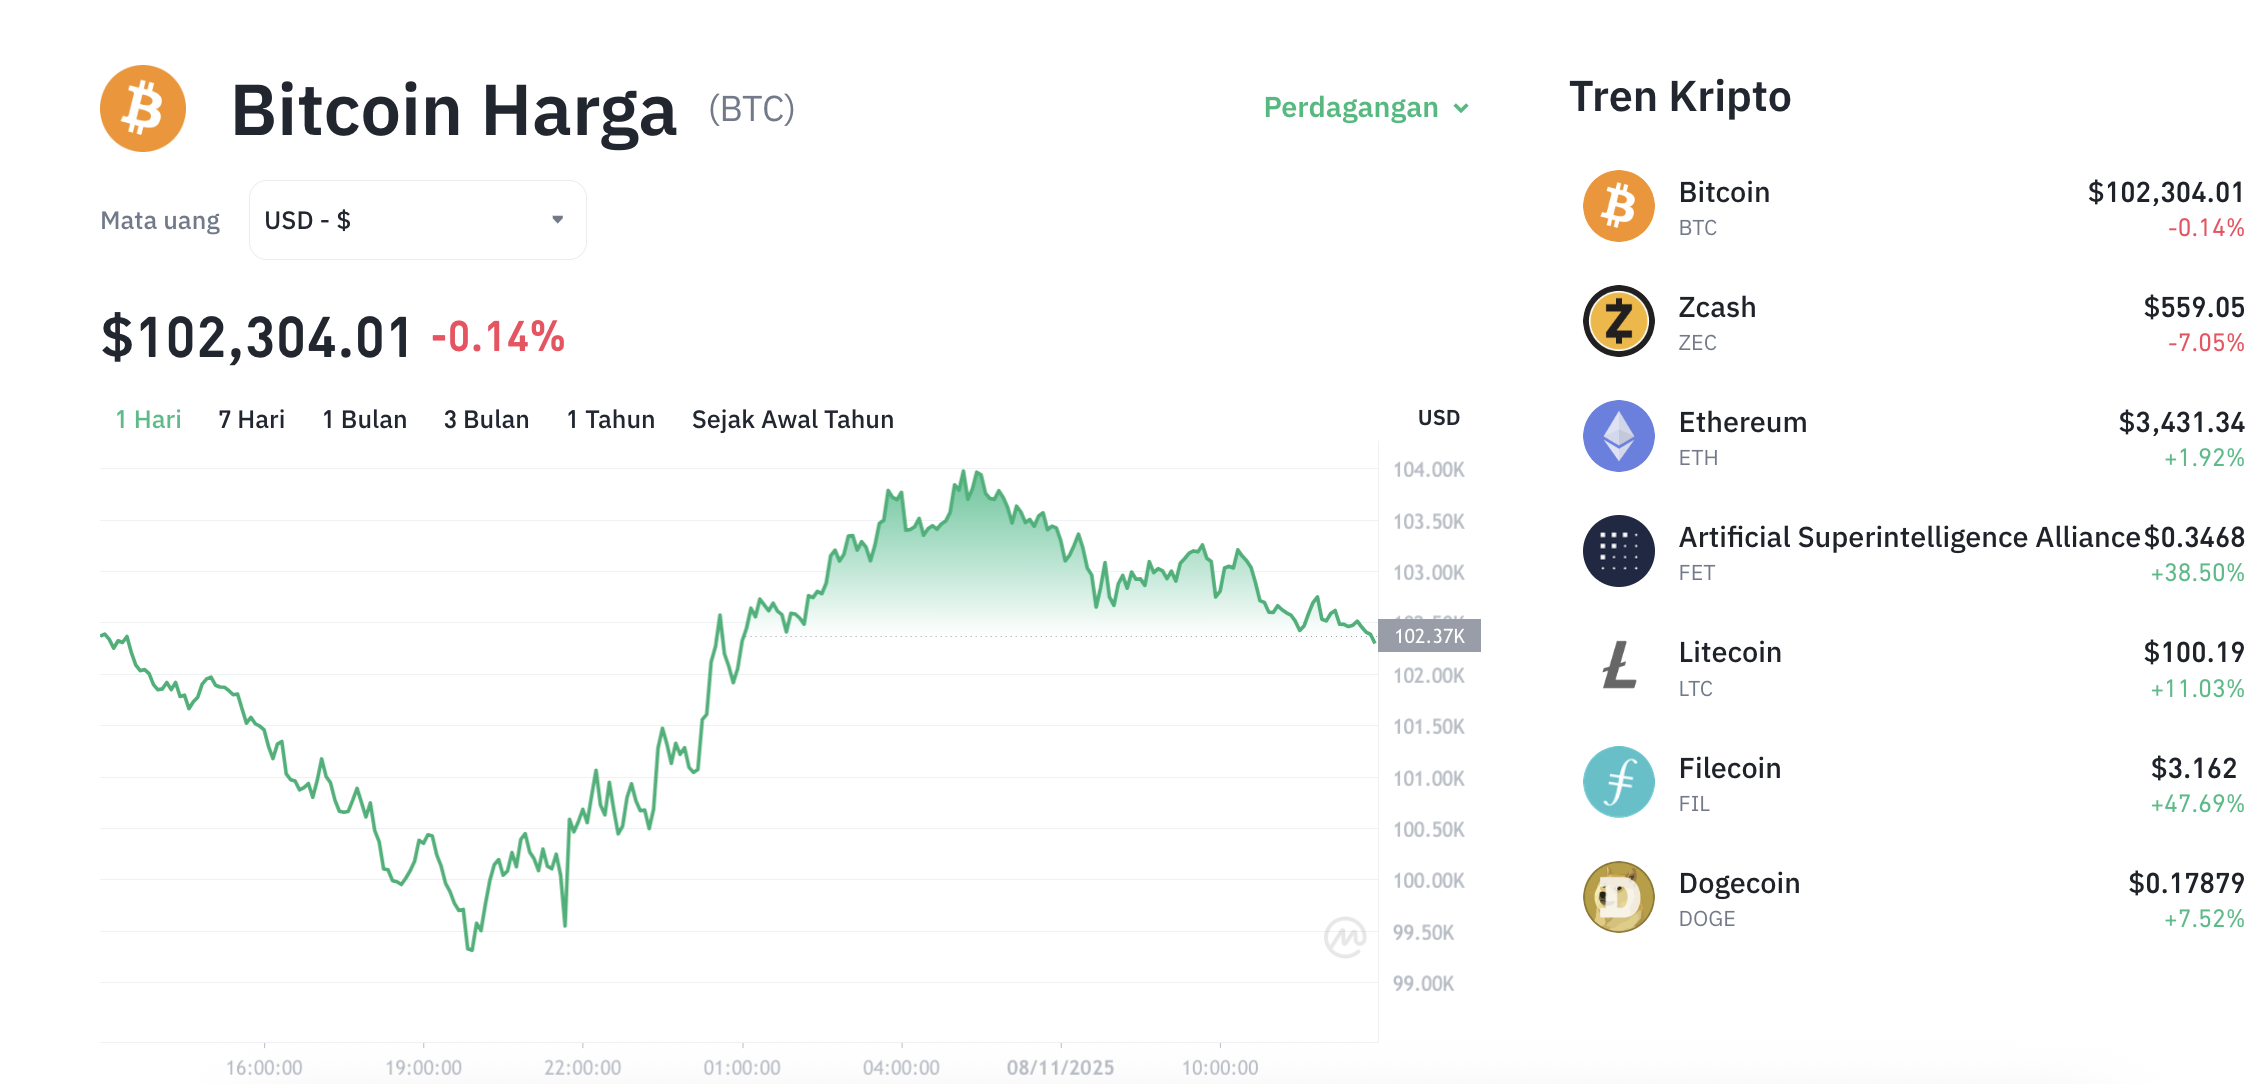
Task: Click the Bitcoin logo icon next to the title
Action: pos(142,109)
